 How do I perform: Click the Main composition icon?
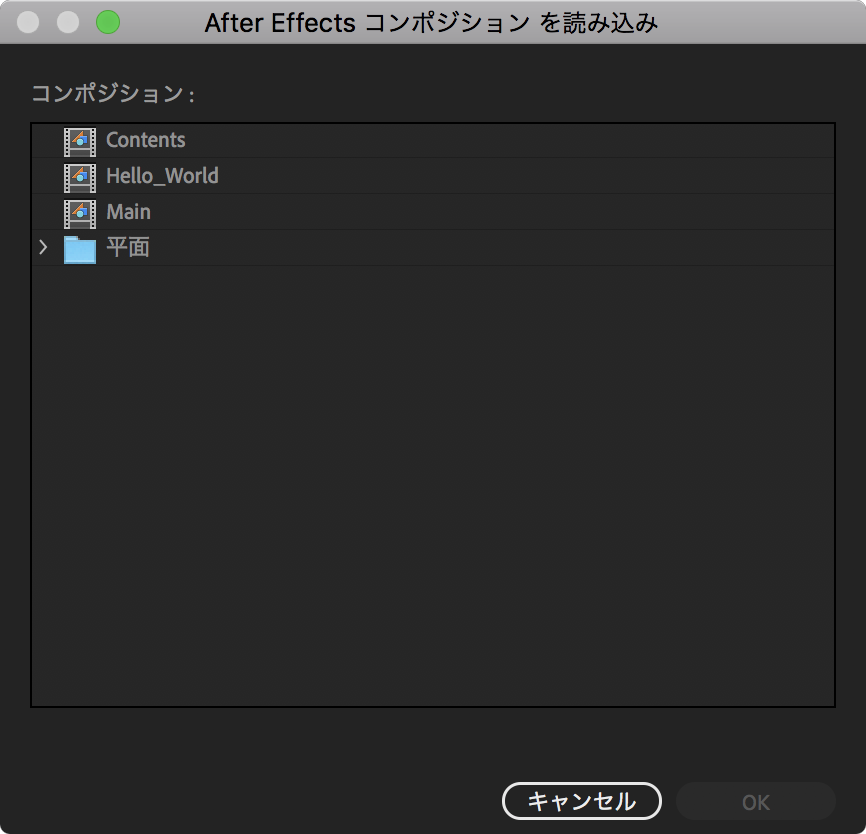point(80,213)
